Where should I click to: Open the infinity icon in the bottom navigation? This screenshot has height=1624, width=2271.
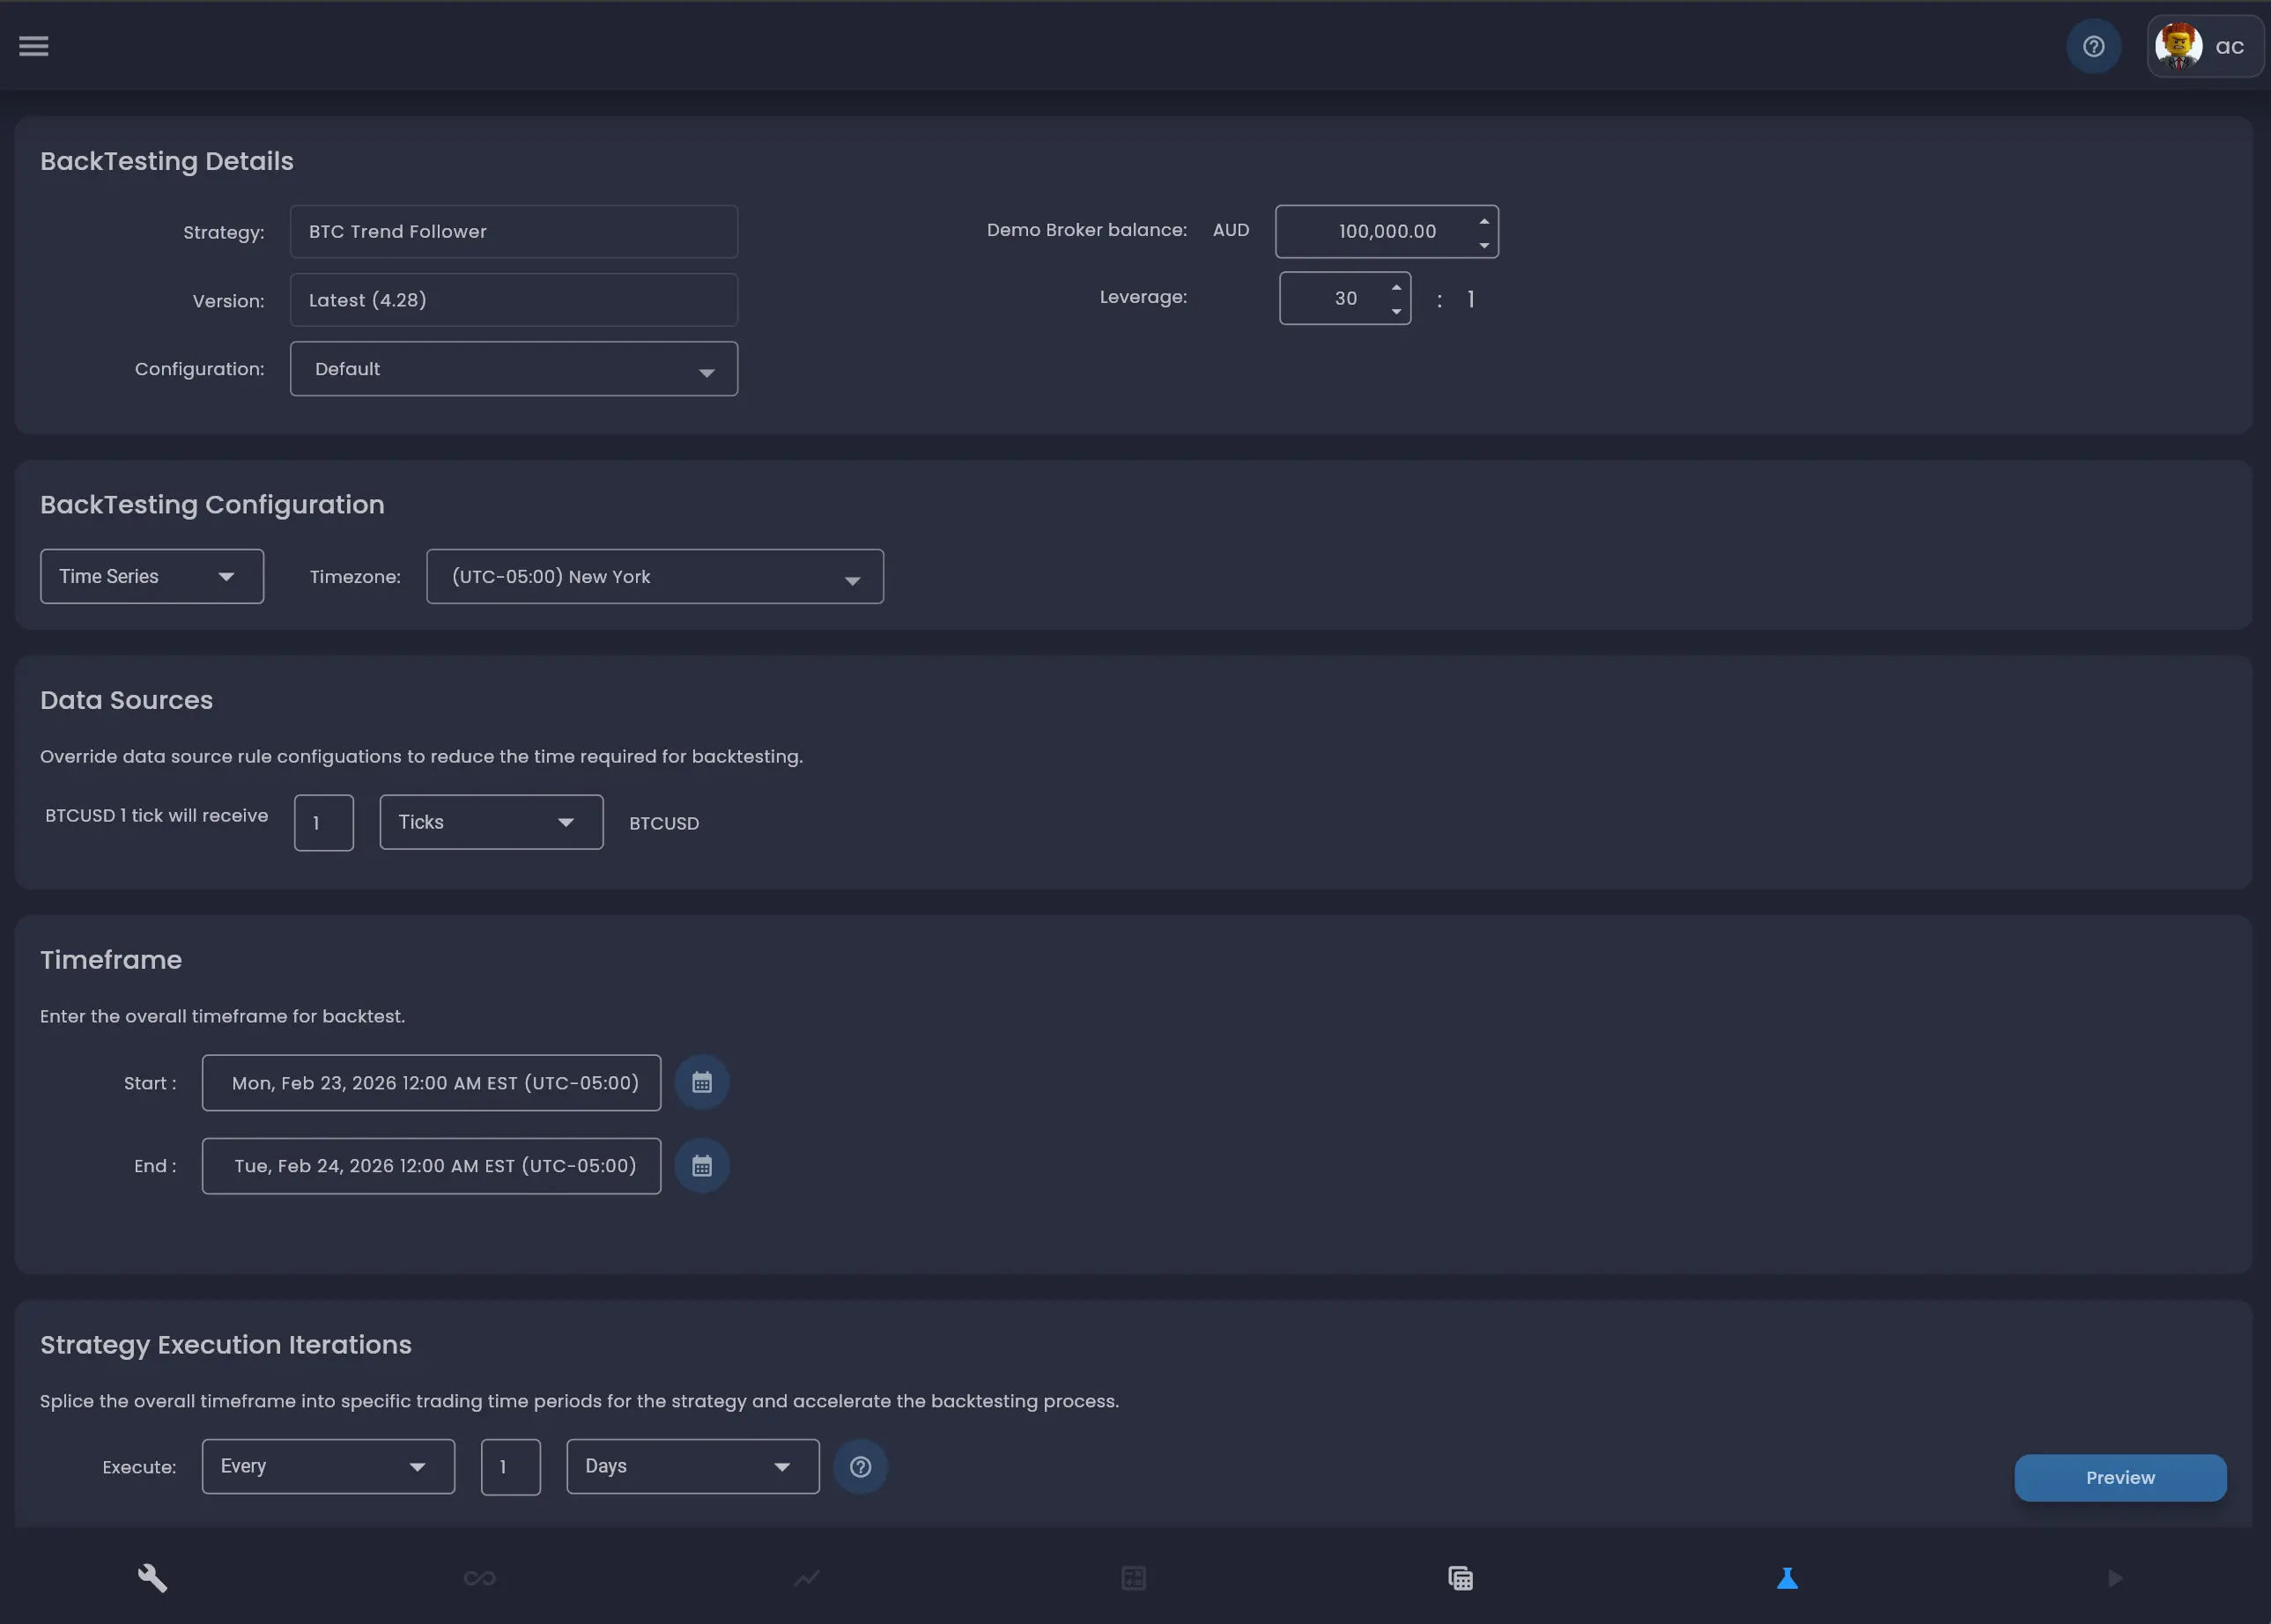[x=479, y=1578]
